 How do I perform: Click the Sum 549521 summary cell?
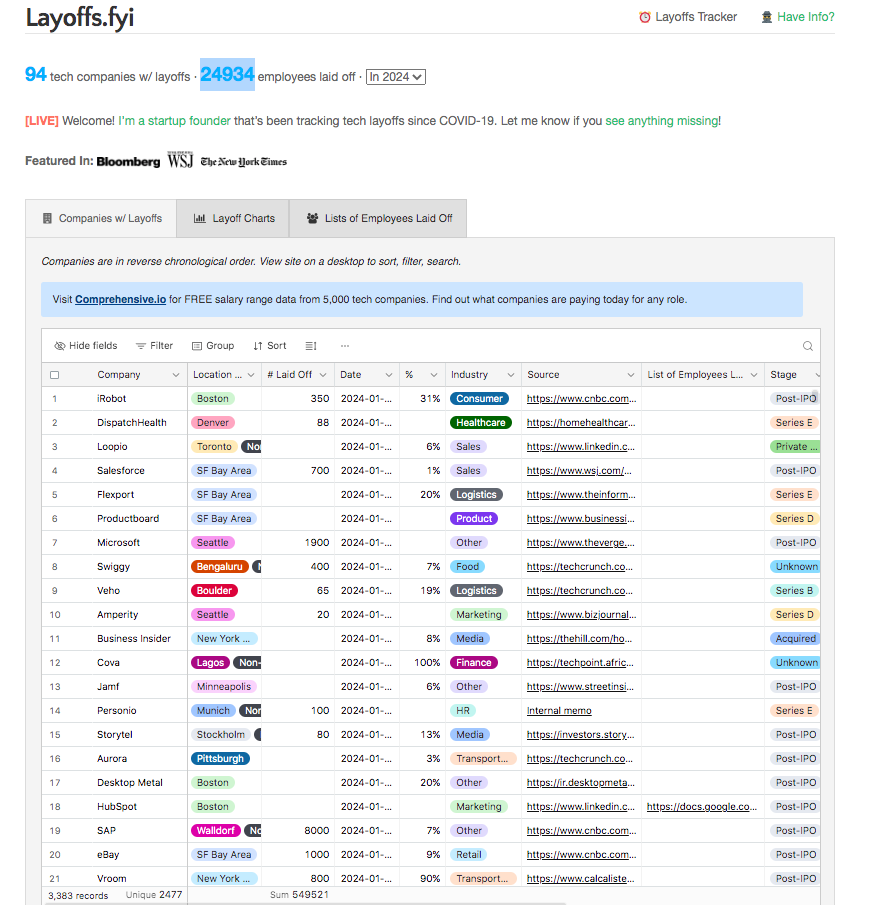(x=299, y=895)
